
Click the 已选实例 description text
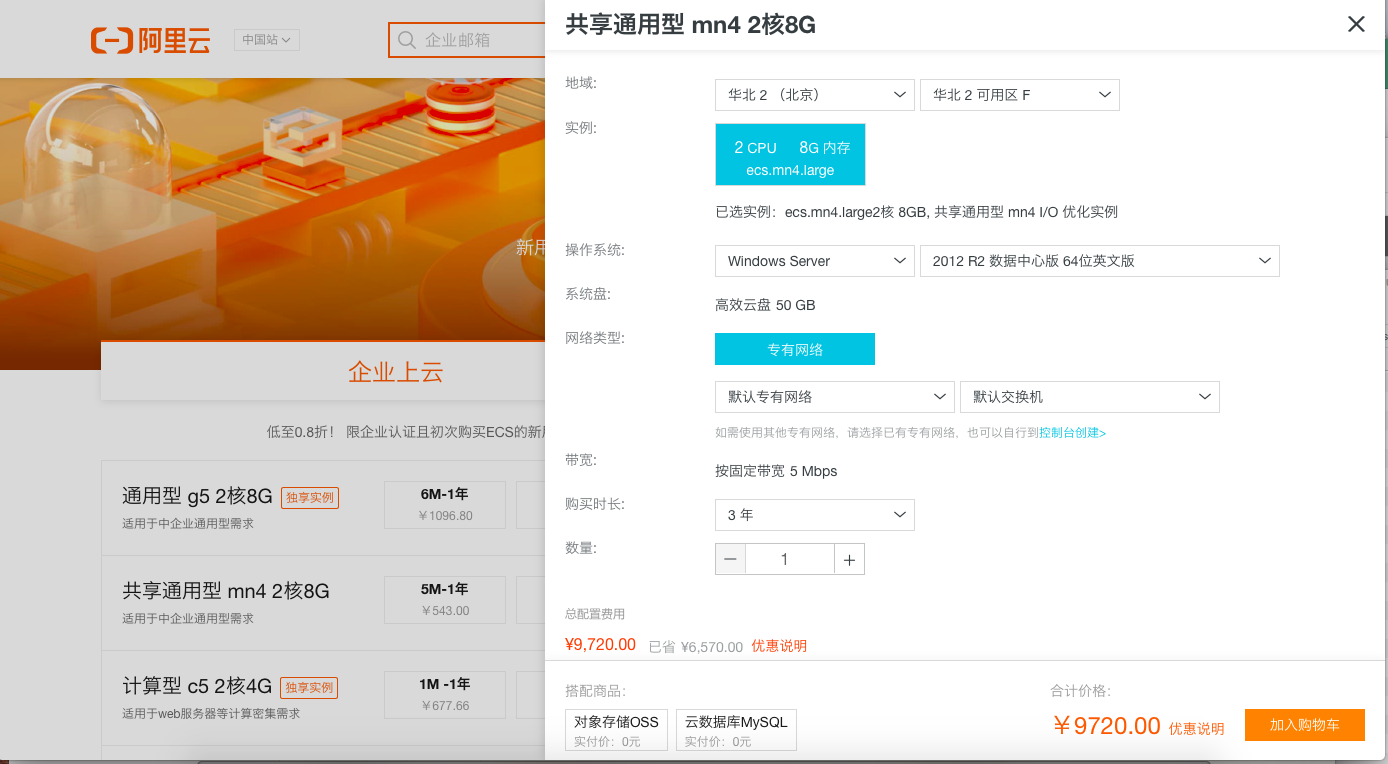(x=916, y=212)
